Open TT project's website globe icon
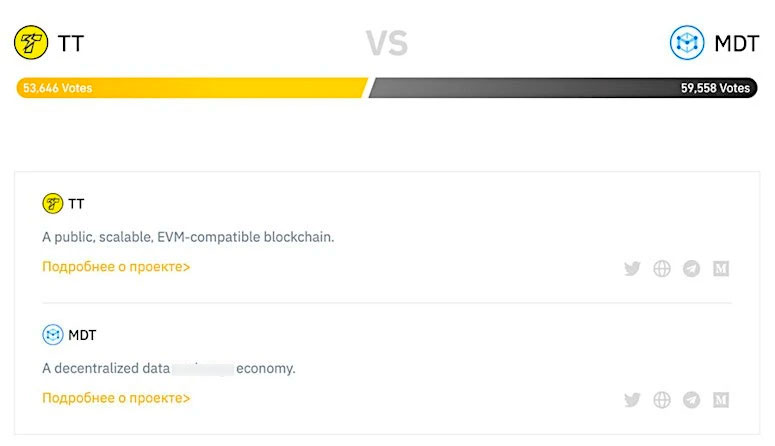The width and height of the screenshot is (775, 446). [x=661, y=268]
